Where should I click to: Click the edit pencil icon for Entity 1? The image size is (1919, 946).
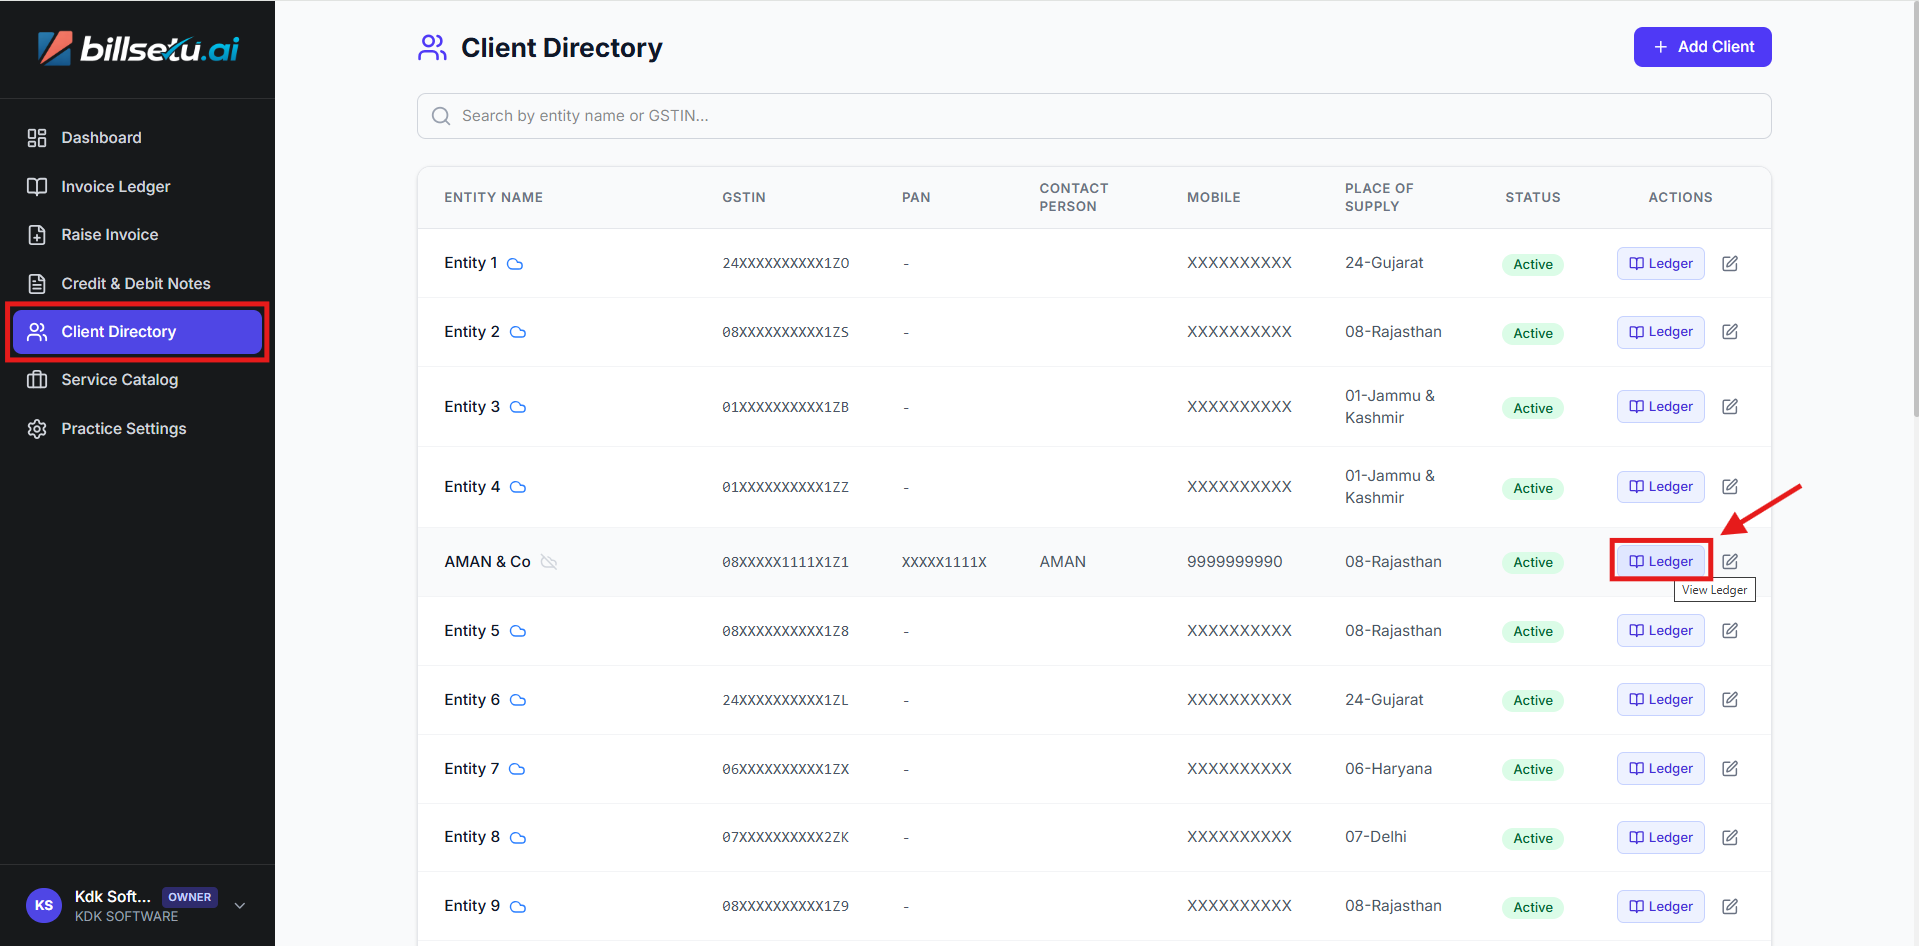1730,263
